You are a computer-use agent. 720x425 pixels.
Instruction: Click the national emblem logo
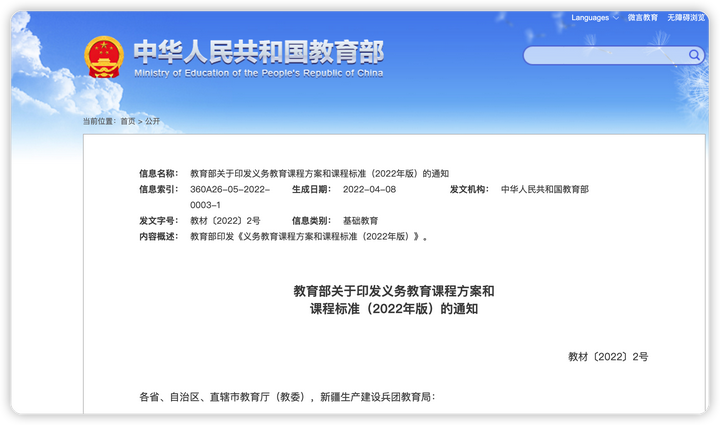(103, 57)
